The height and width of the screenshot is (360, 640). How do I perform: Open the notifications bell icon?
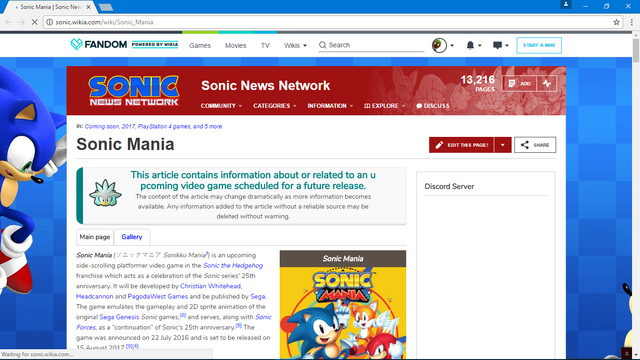(470, 45)
